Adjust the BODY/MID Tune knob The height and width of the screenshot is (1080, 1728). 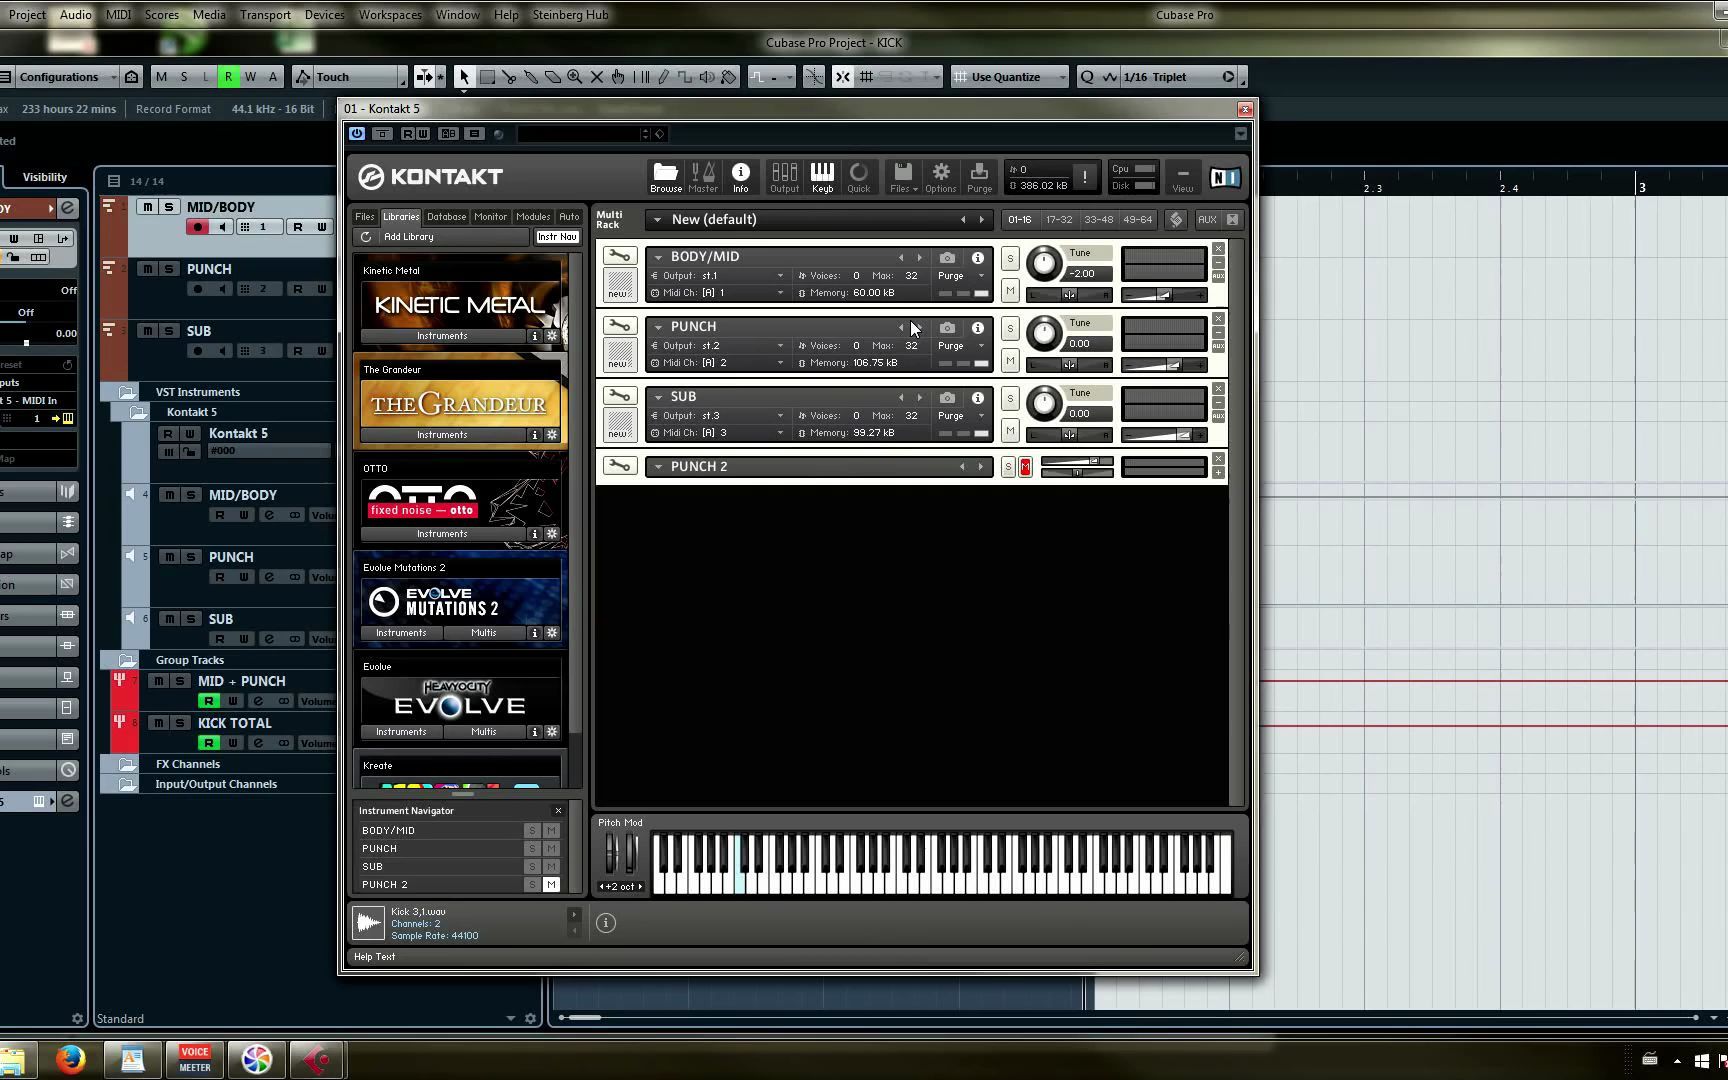pos(1044,264)
